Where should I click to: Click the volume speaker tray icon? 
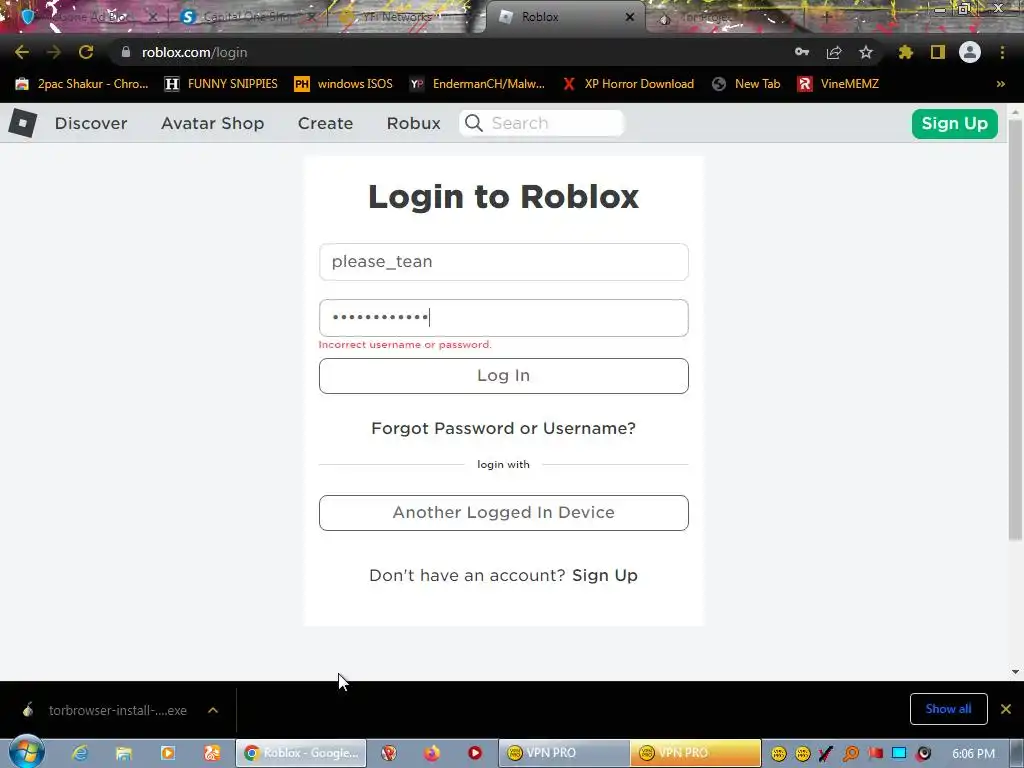[923, 754]
